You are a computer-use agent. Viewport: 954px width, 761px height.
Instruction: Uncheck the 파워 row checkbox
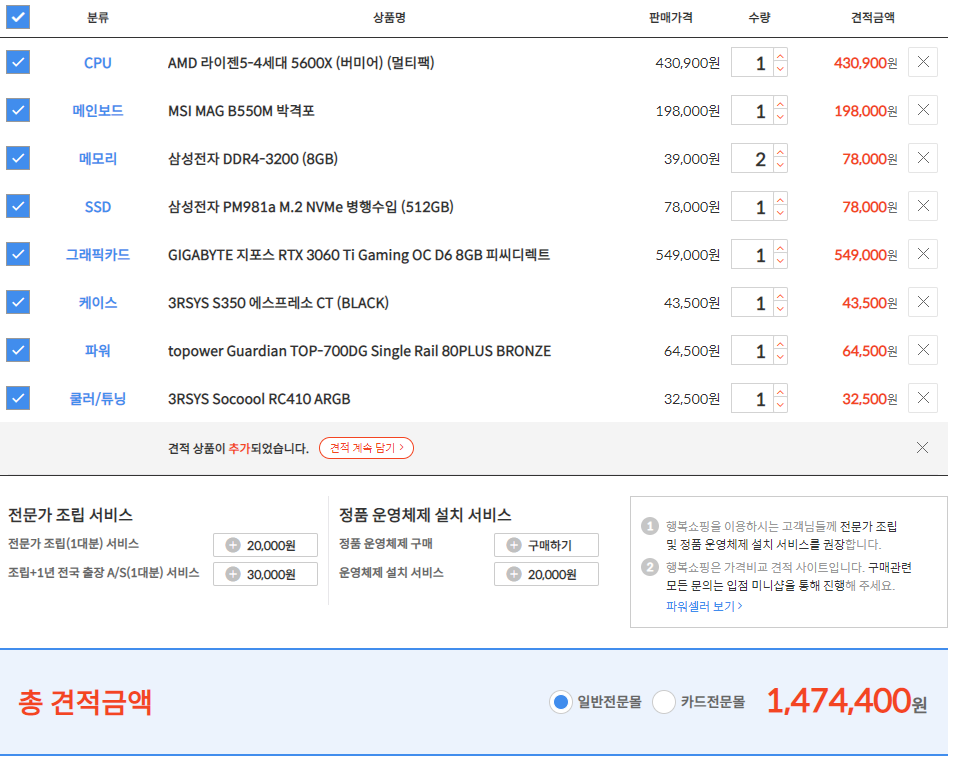18,350
